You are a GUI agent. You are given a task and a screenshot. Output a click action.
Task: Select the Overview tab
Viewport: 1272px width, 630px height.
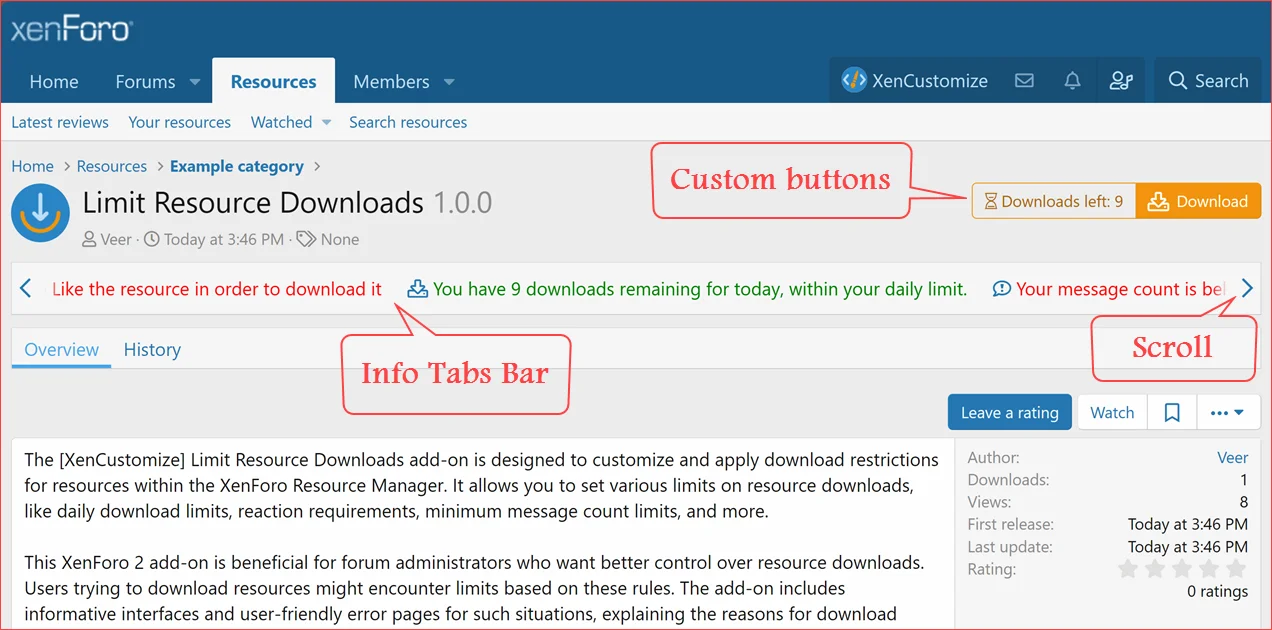[x=61, y=350]
